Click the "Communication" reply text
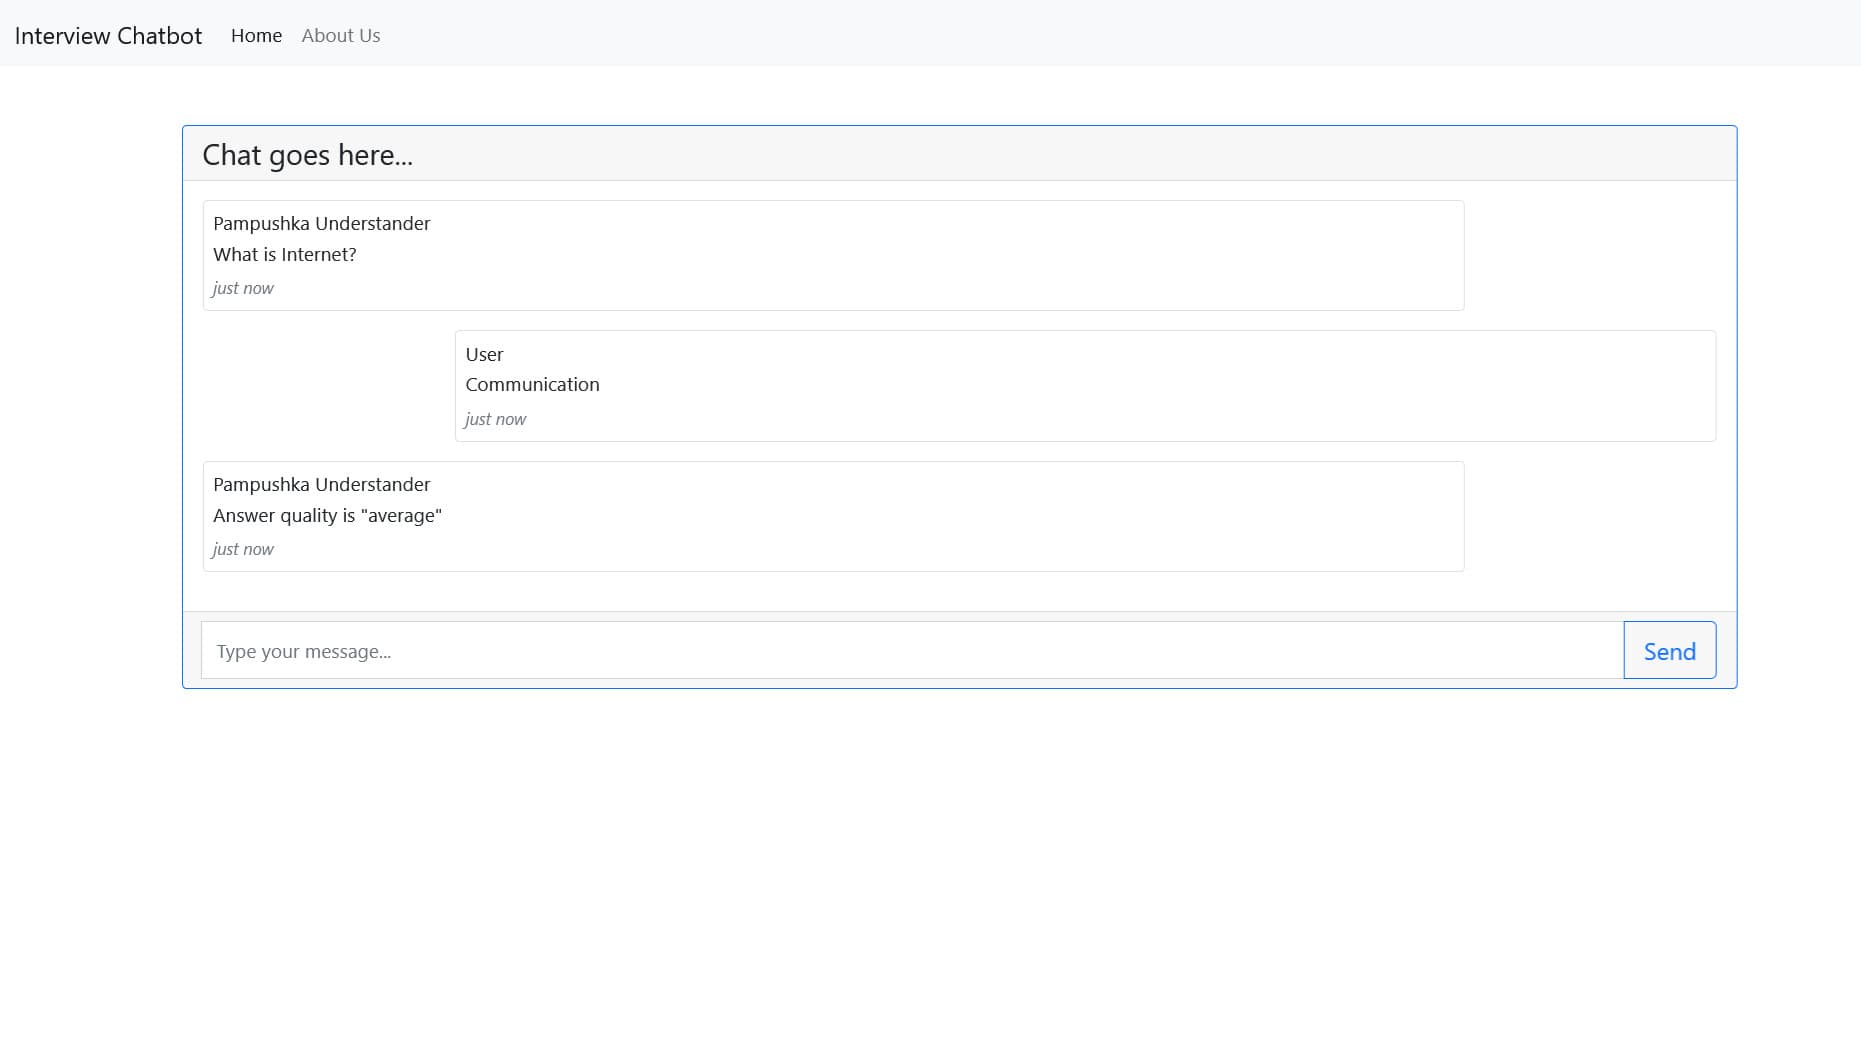 click(x=532, y=385)
